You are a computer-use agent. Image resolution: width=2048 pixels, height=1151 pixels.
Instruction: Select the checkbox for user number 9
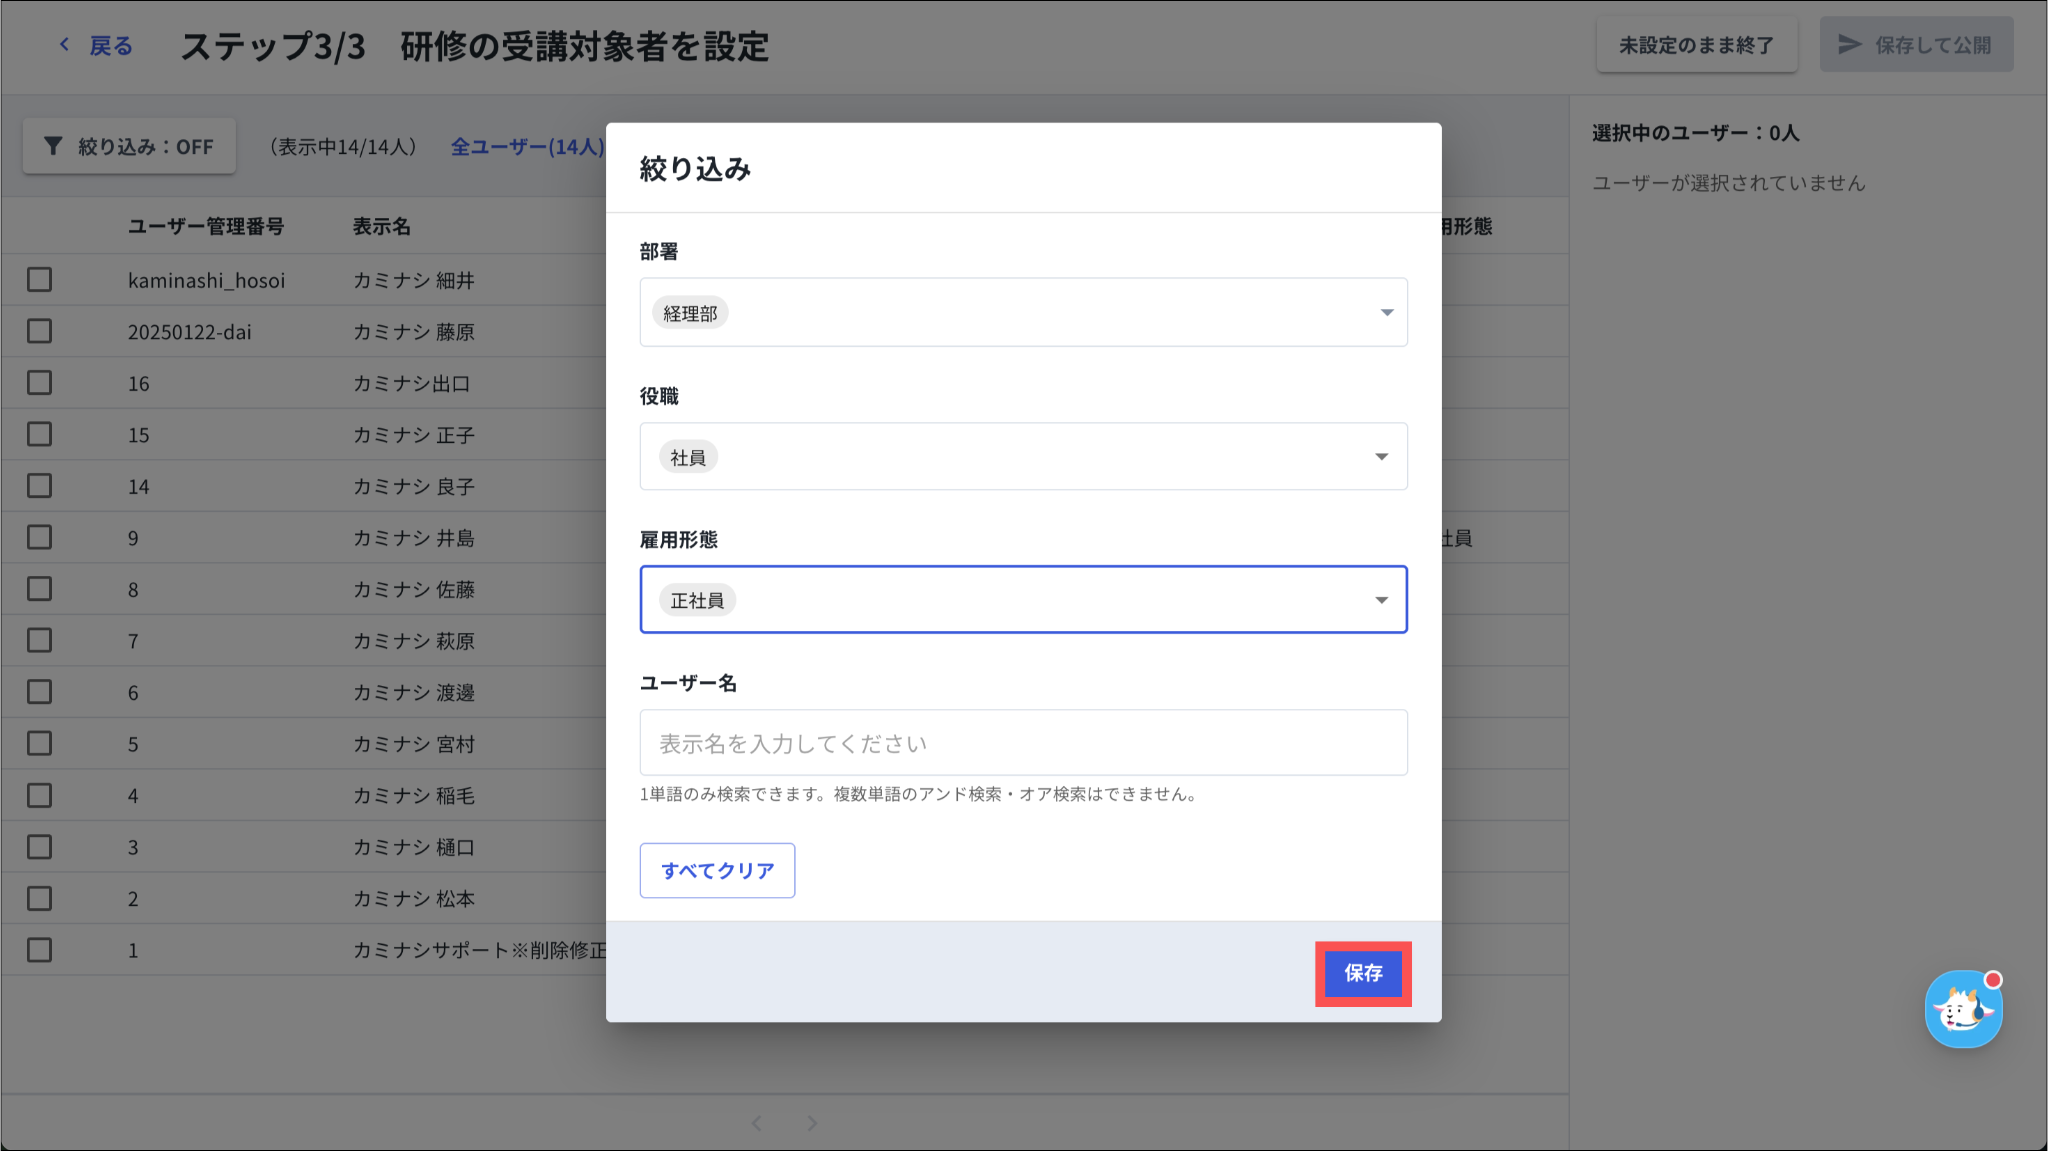[40, 538]
